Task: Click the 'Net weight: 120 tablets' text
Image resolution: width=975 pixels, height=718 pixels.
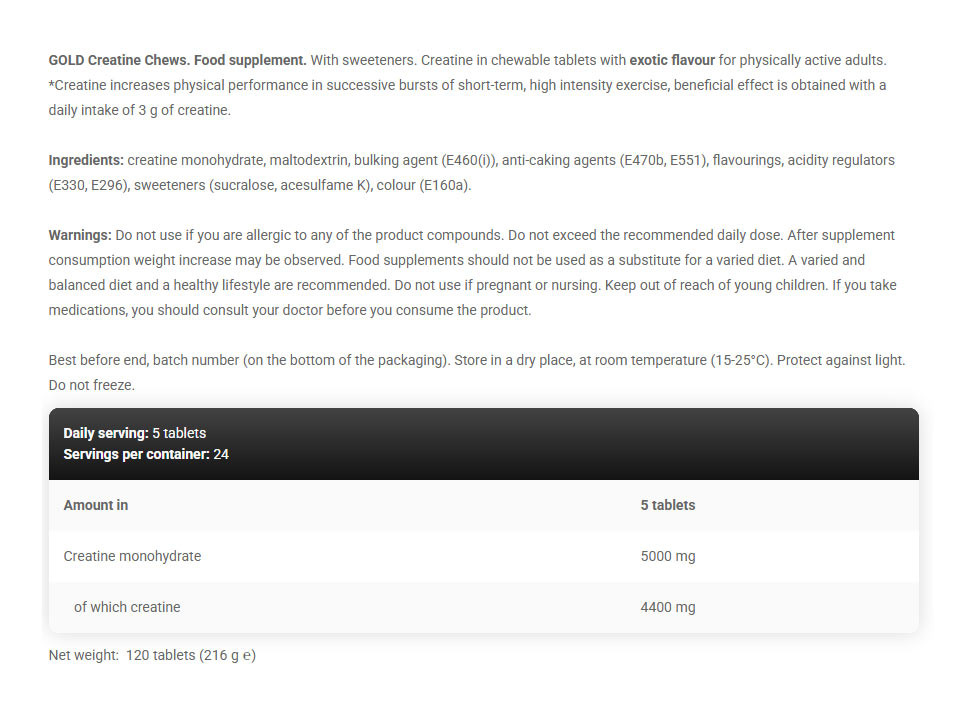Action: 152,656
